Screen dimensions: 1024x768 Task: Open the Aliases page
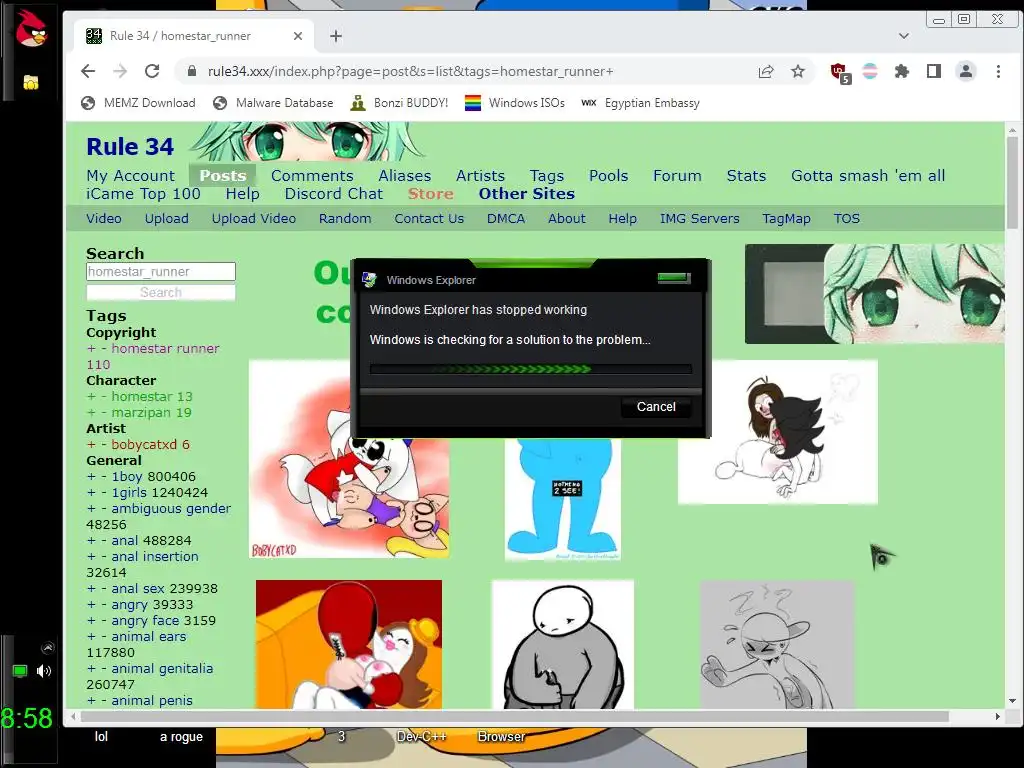(x=405, y=176)
